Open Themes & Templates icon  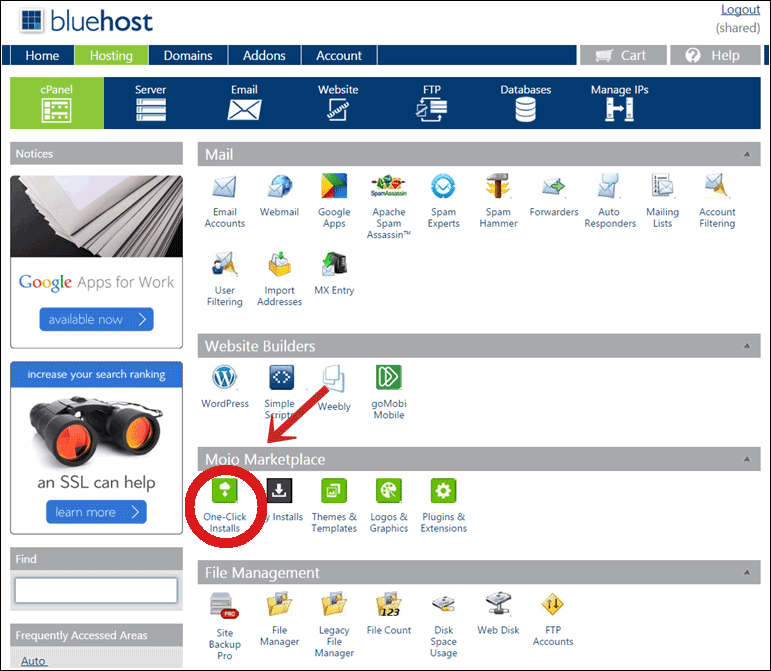click(334, 505)
